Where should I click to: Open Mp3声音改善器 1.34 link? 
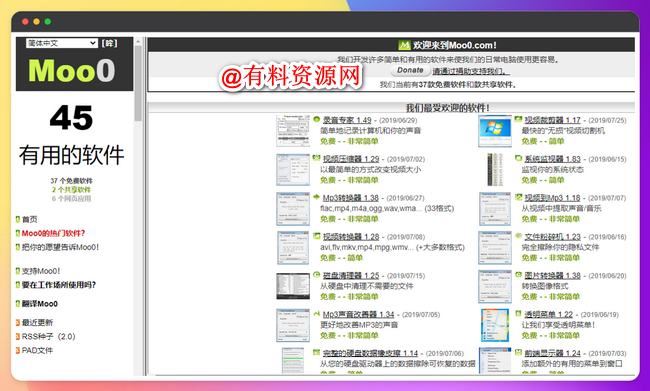click(x=359, y=314)
